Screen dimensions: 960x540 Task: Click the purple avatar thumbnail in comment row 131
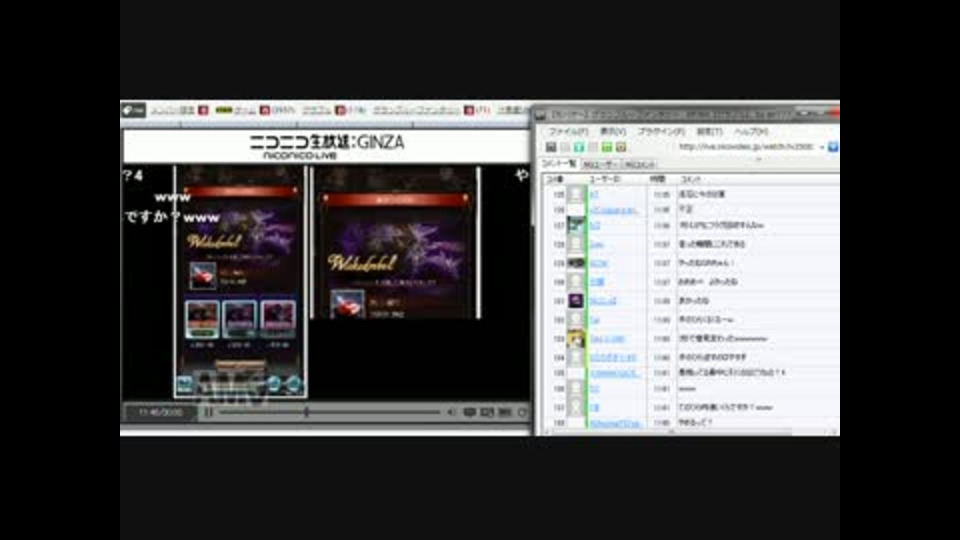click(576, 301)
